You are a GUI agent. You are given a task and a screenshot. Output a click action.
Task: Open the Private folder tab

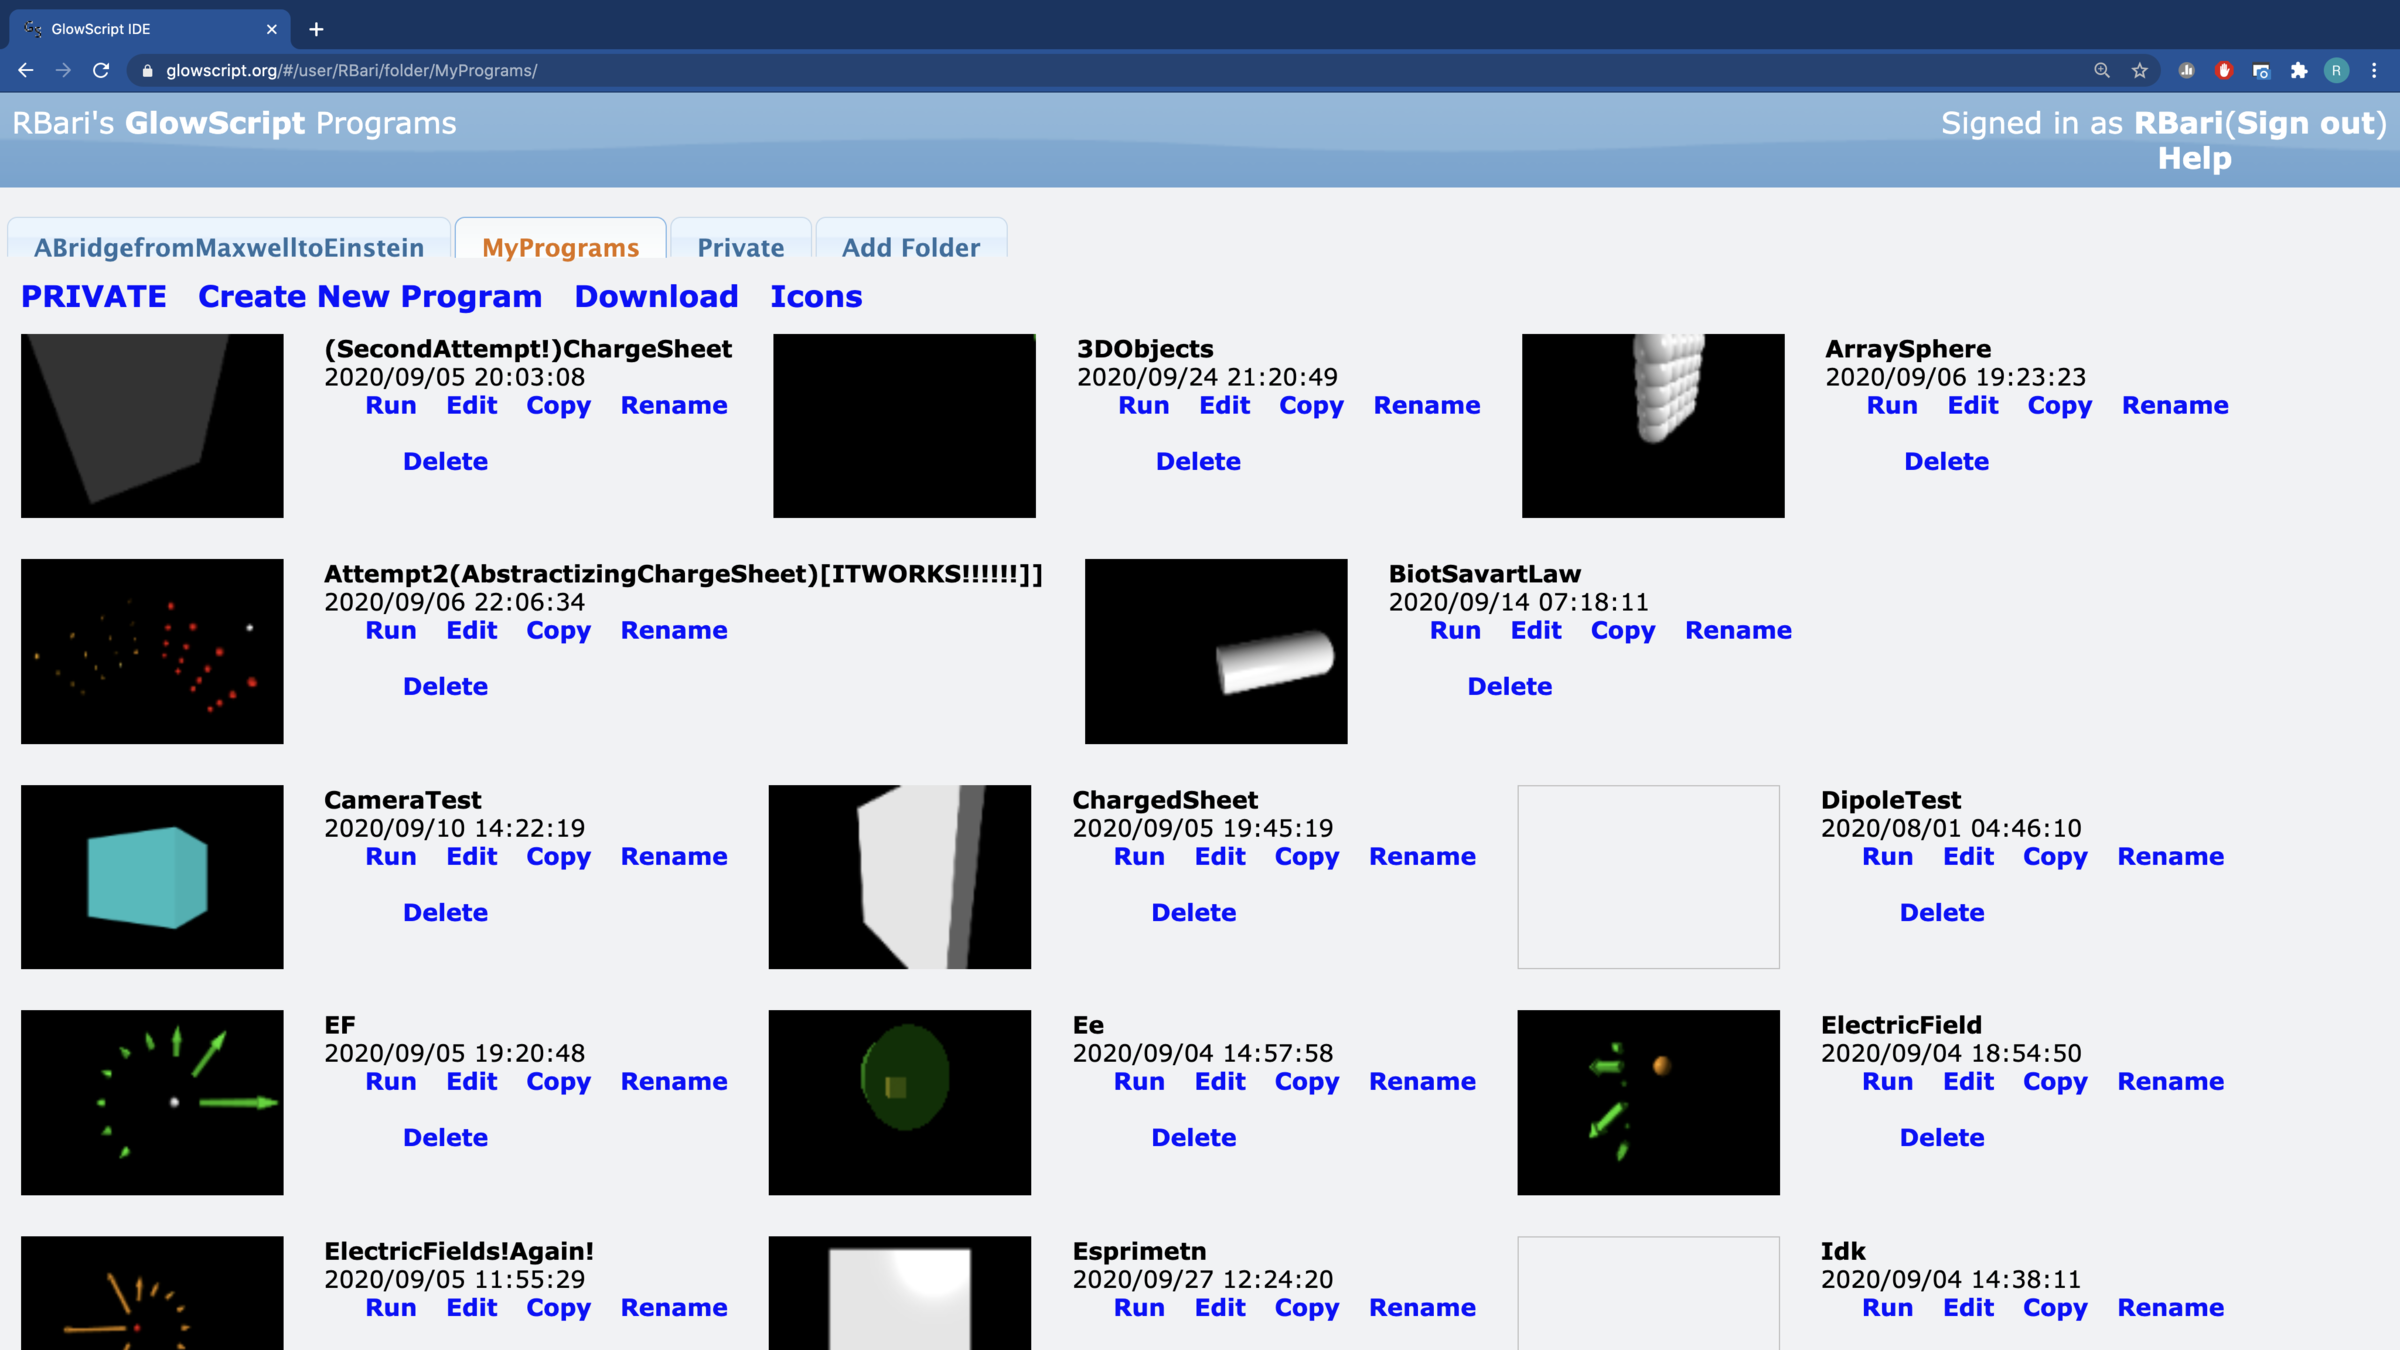[x=740, y=247]
